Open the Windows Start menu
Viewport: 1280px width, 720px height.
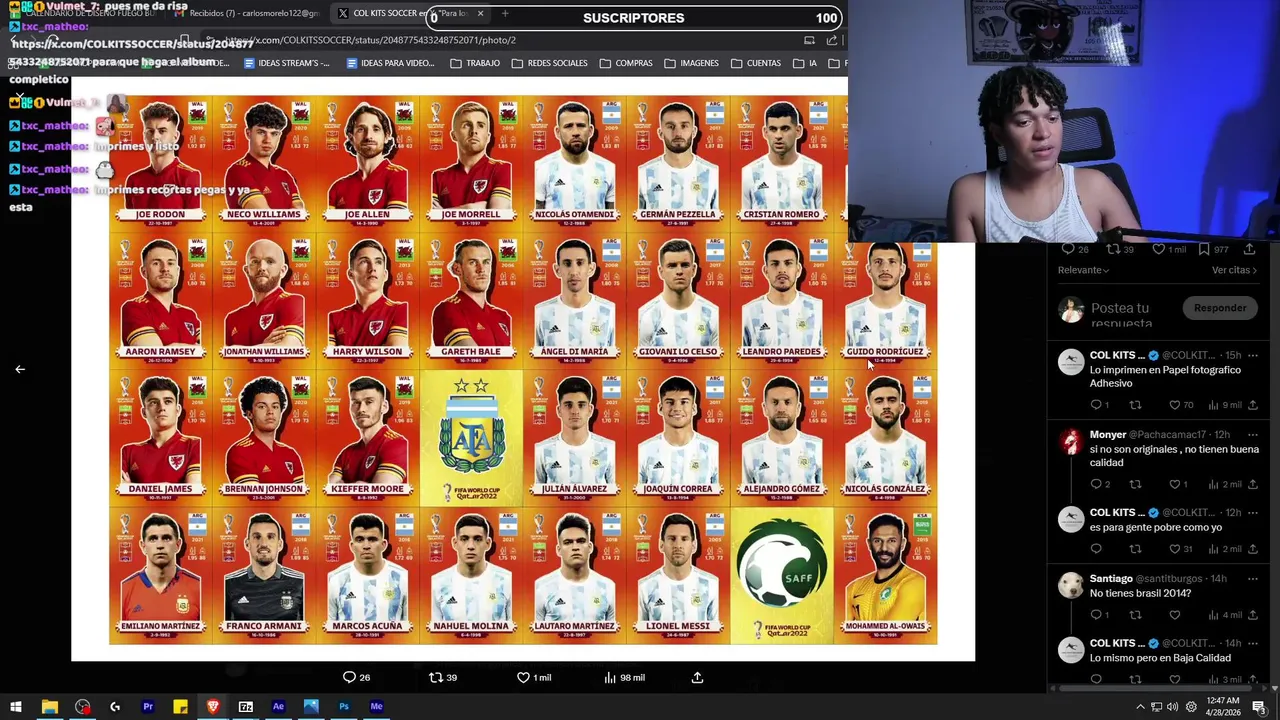click(16, 707)
